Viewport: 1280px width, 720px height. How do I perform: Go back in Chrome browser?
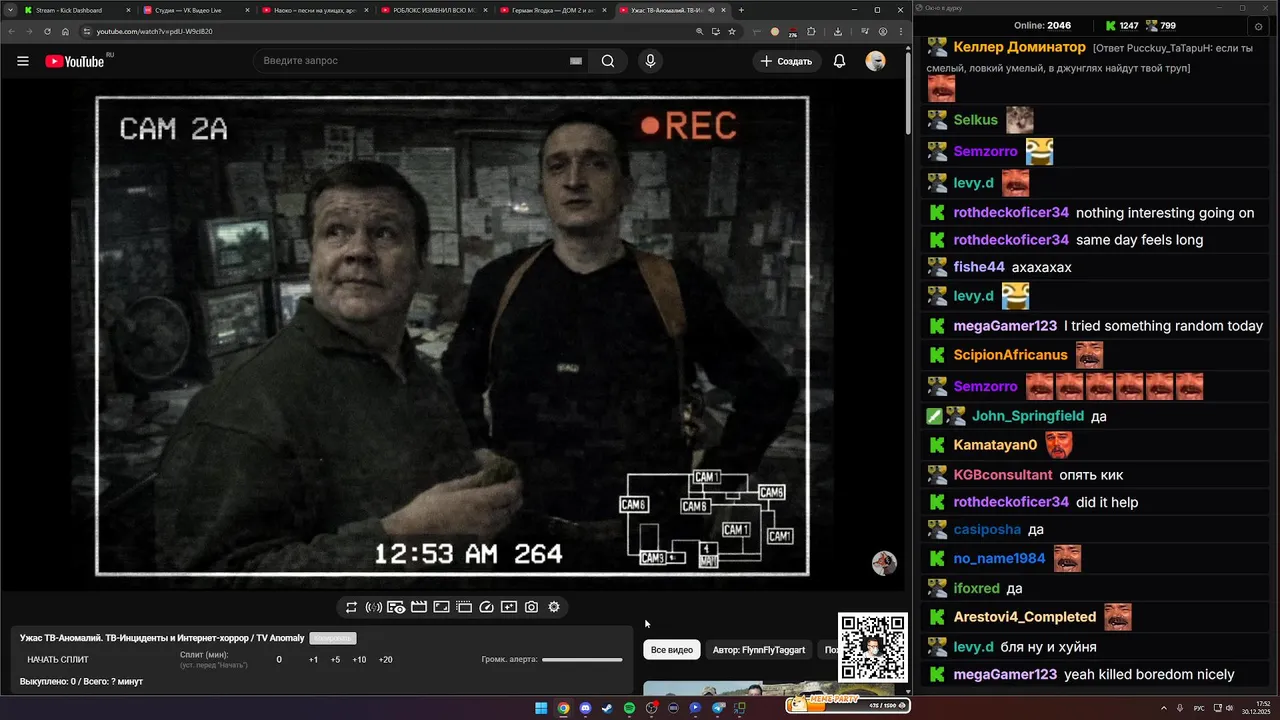[x=10, y=31]
